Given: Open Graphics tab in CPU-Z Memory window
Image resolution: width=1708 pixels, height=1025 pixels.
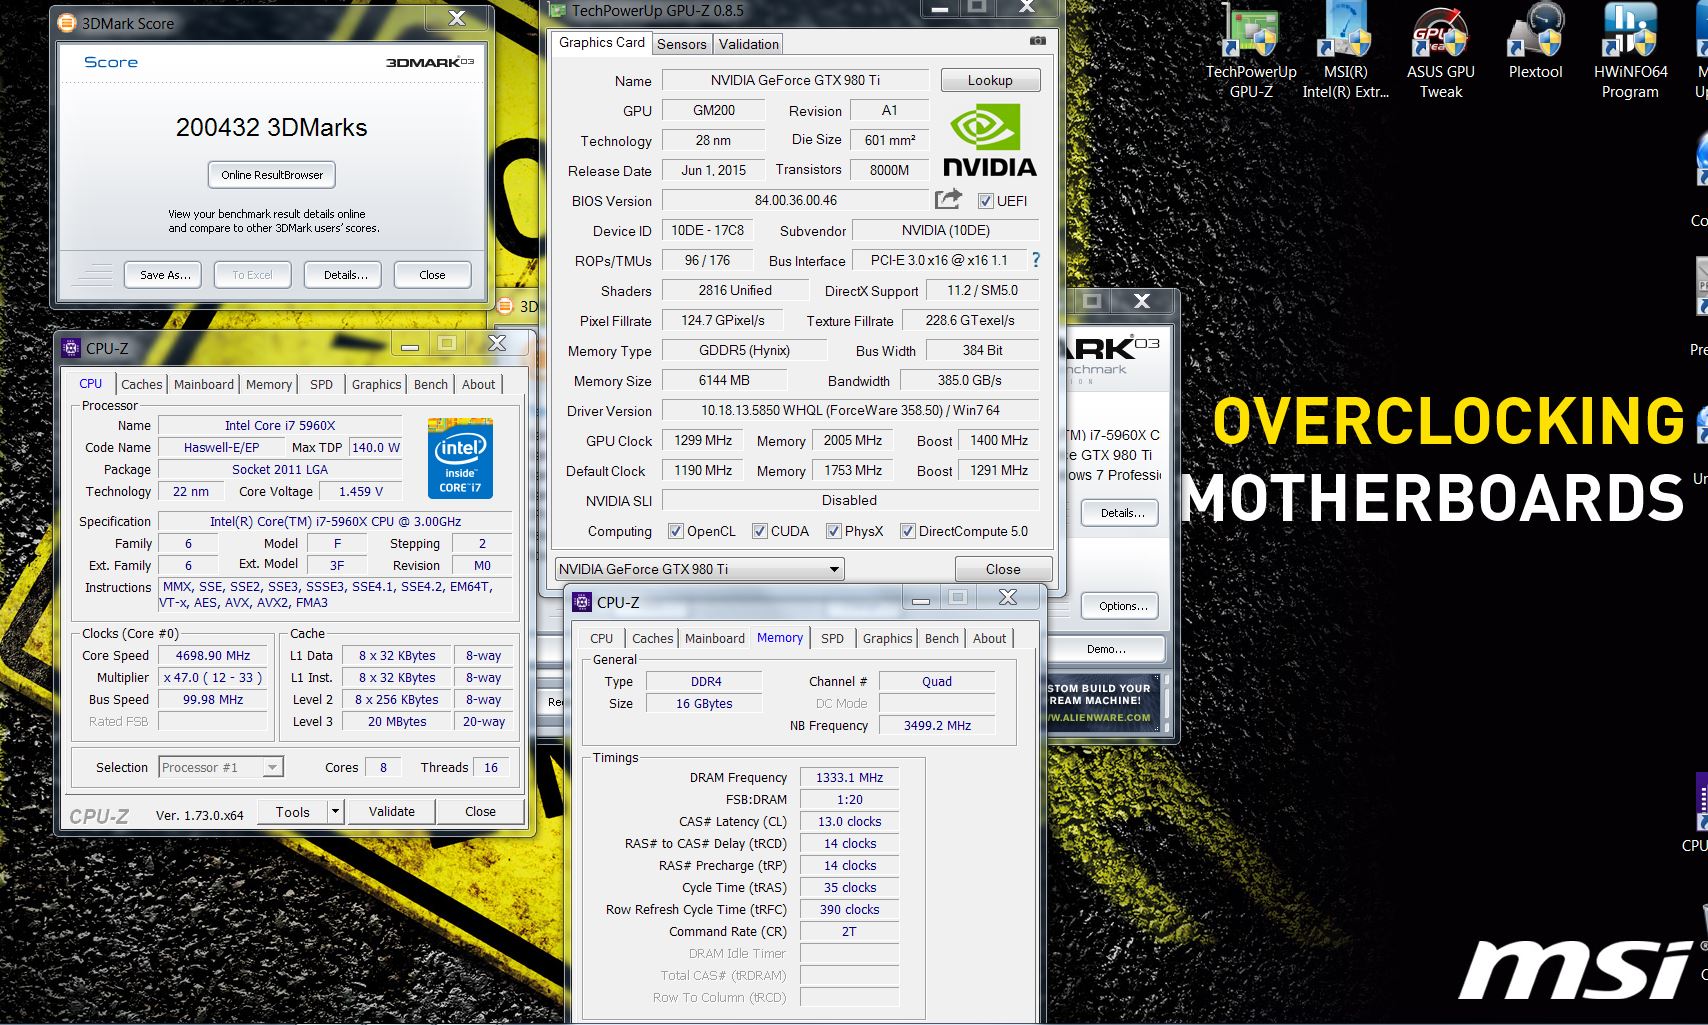Looking at the screenshot, I should [887, 638].
